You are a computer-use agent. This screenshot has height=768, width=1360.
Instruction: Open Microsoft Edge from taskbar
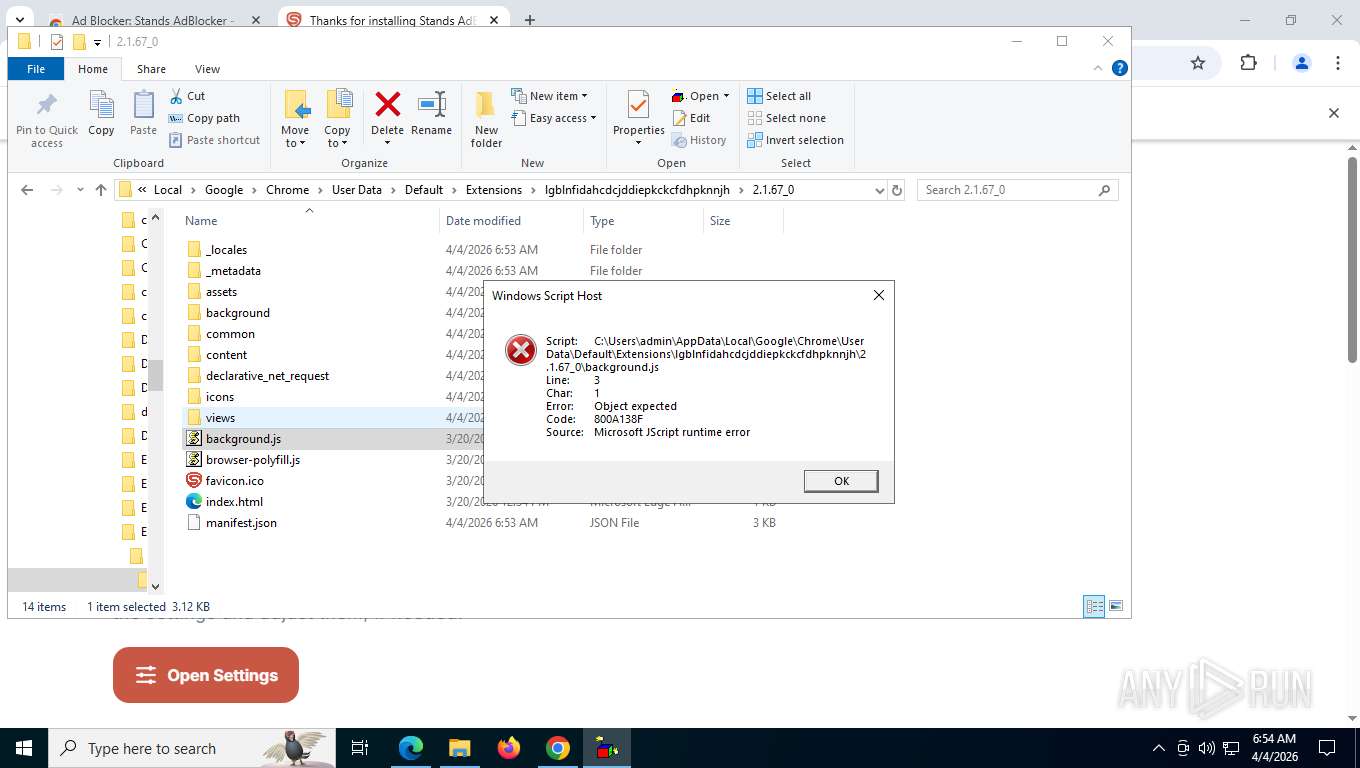click(410, 748)
